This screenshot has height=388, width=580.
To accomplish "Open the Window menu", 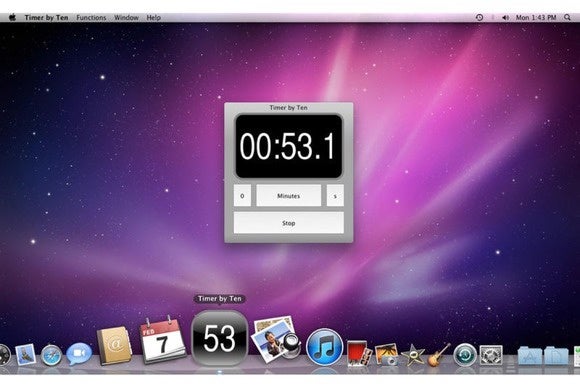I will [126, 17].
